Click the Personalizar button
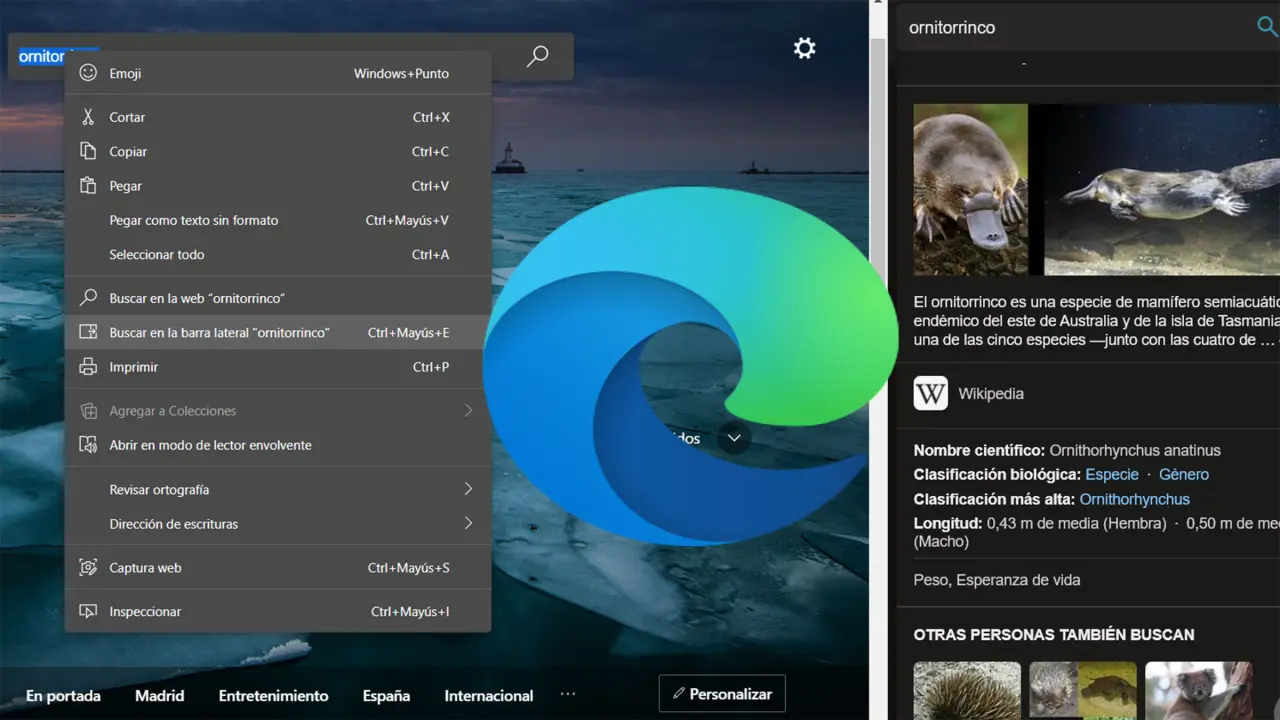The image size is (1280, 720). 722,694
